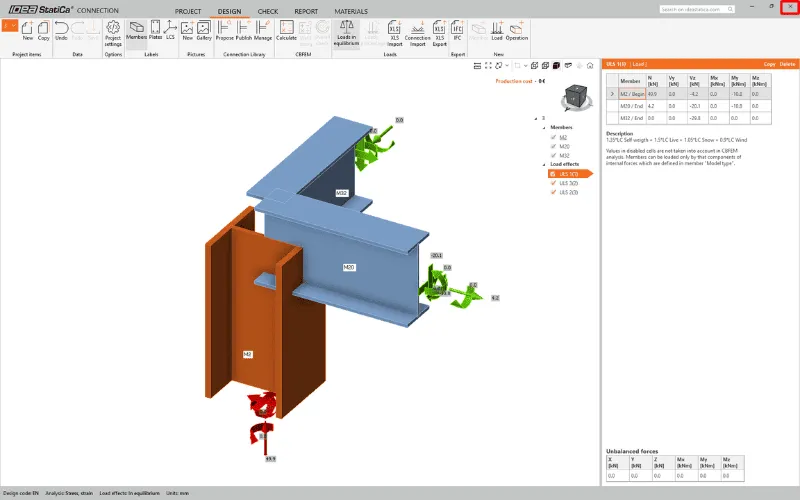Viewport: 800px width, 500px height.
Task: Toggle Loads in equilibrium option
Action: coord(347,32)
